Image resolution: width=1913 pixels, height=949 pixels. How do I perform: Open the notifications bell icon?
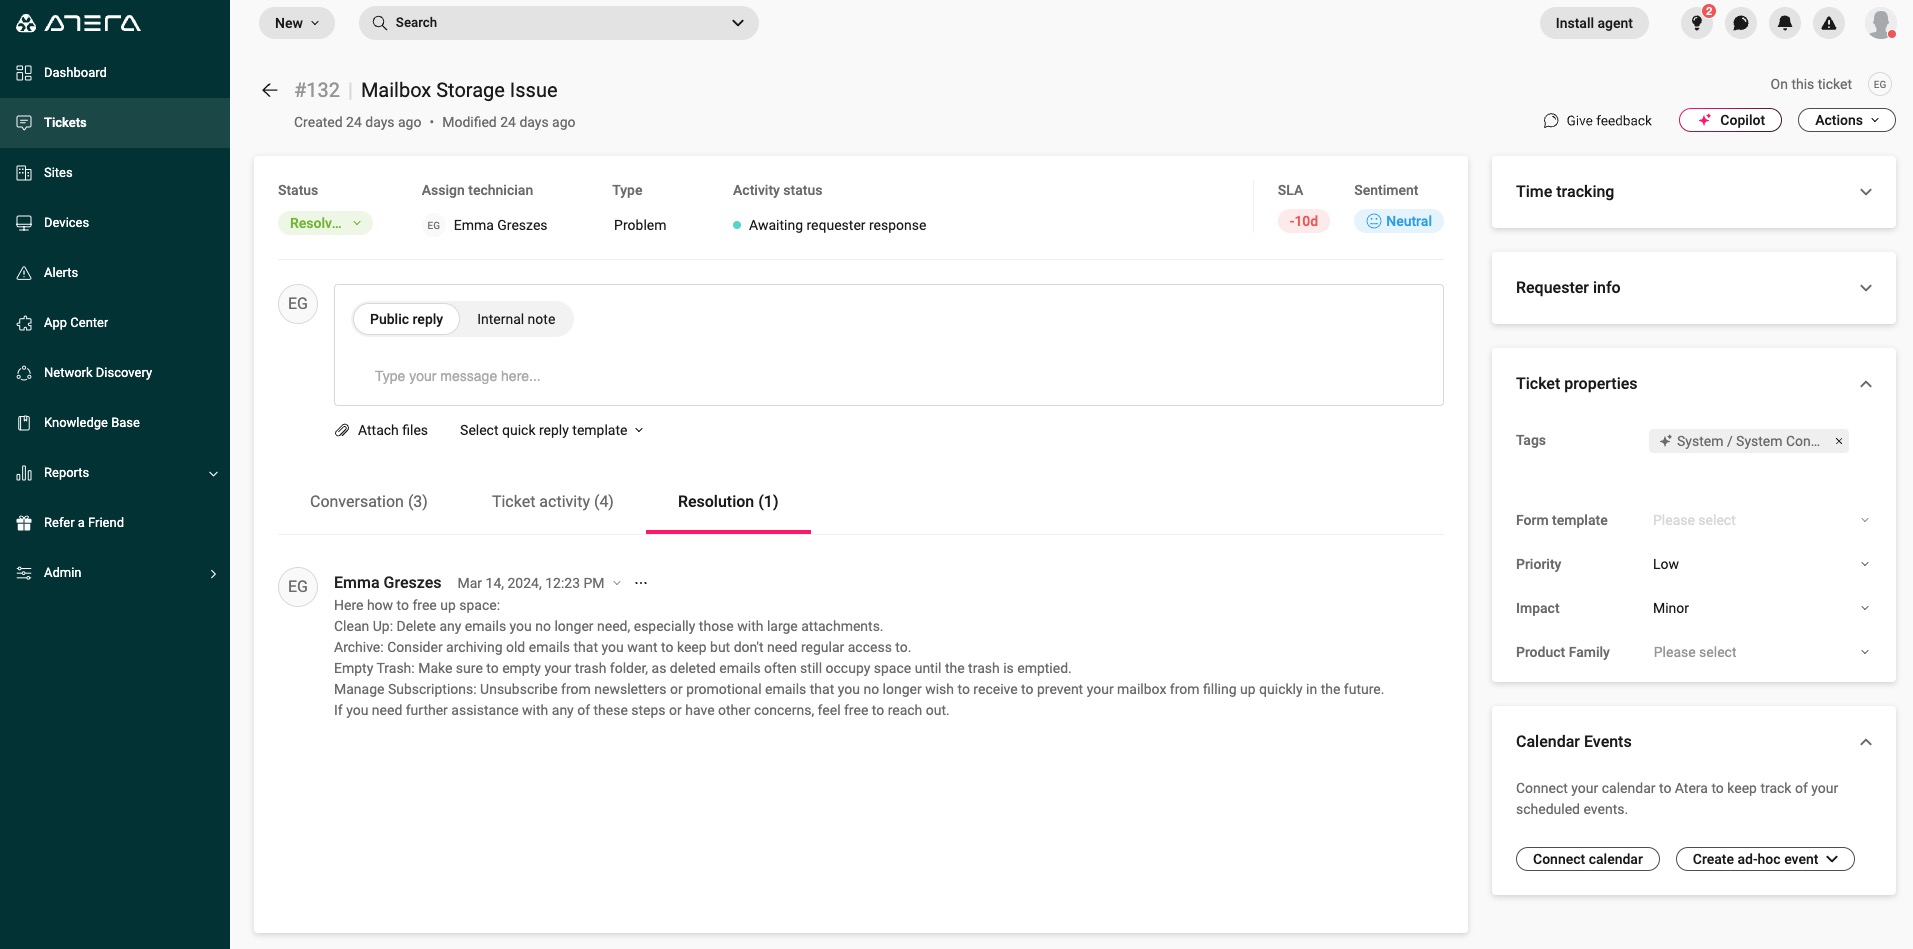coord(1785,23)
